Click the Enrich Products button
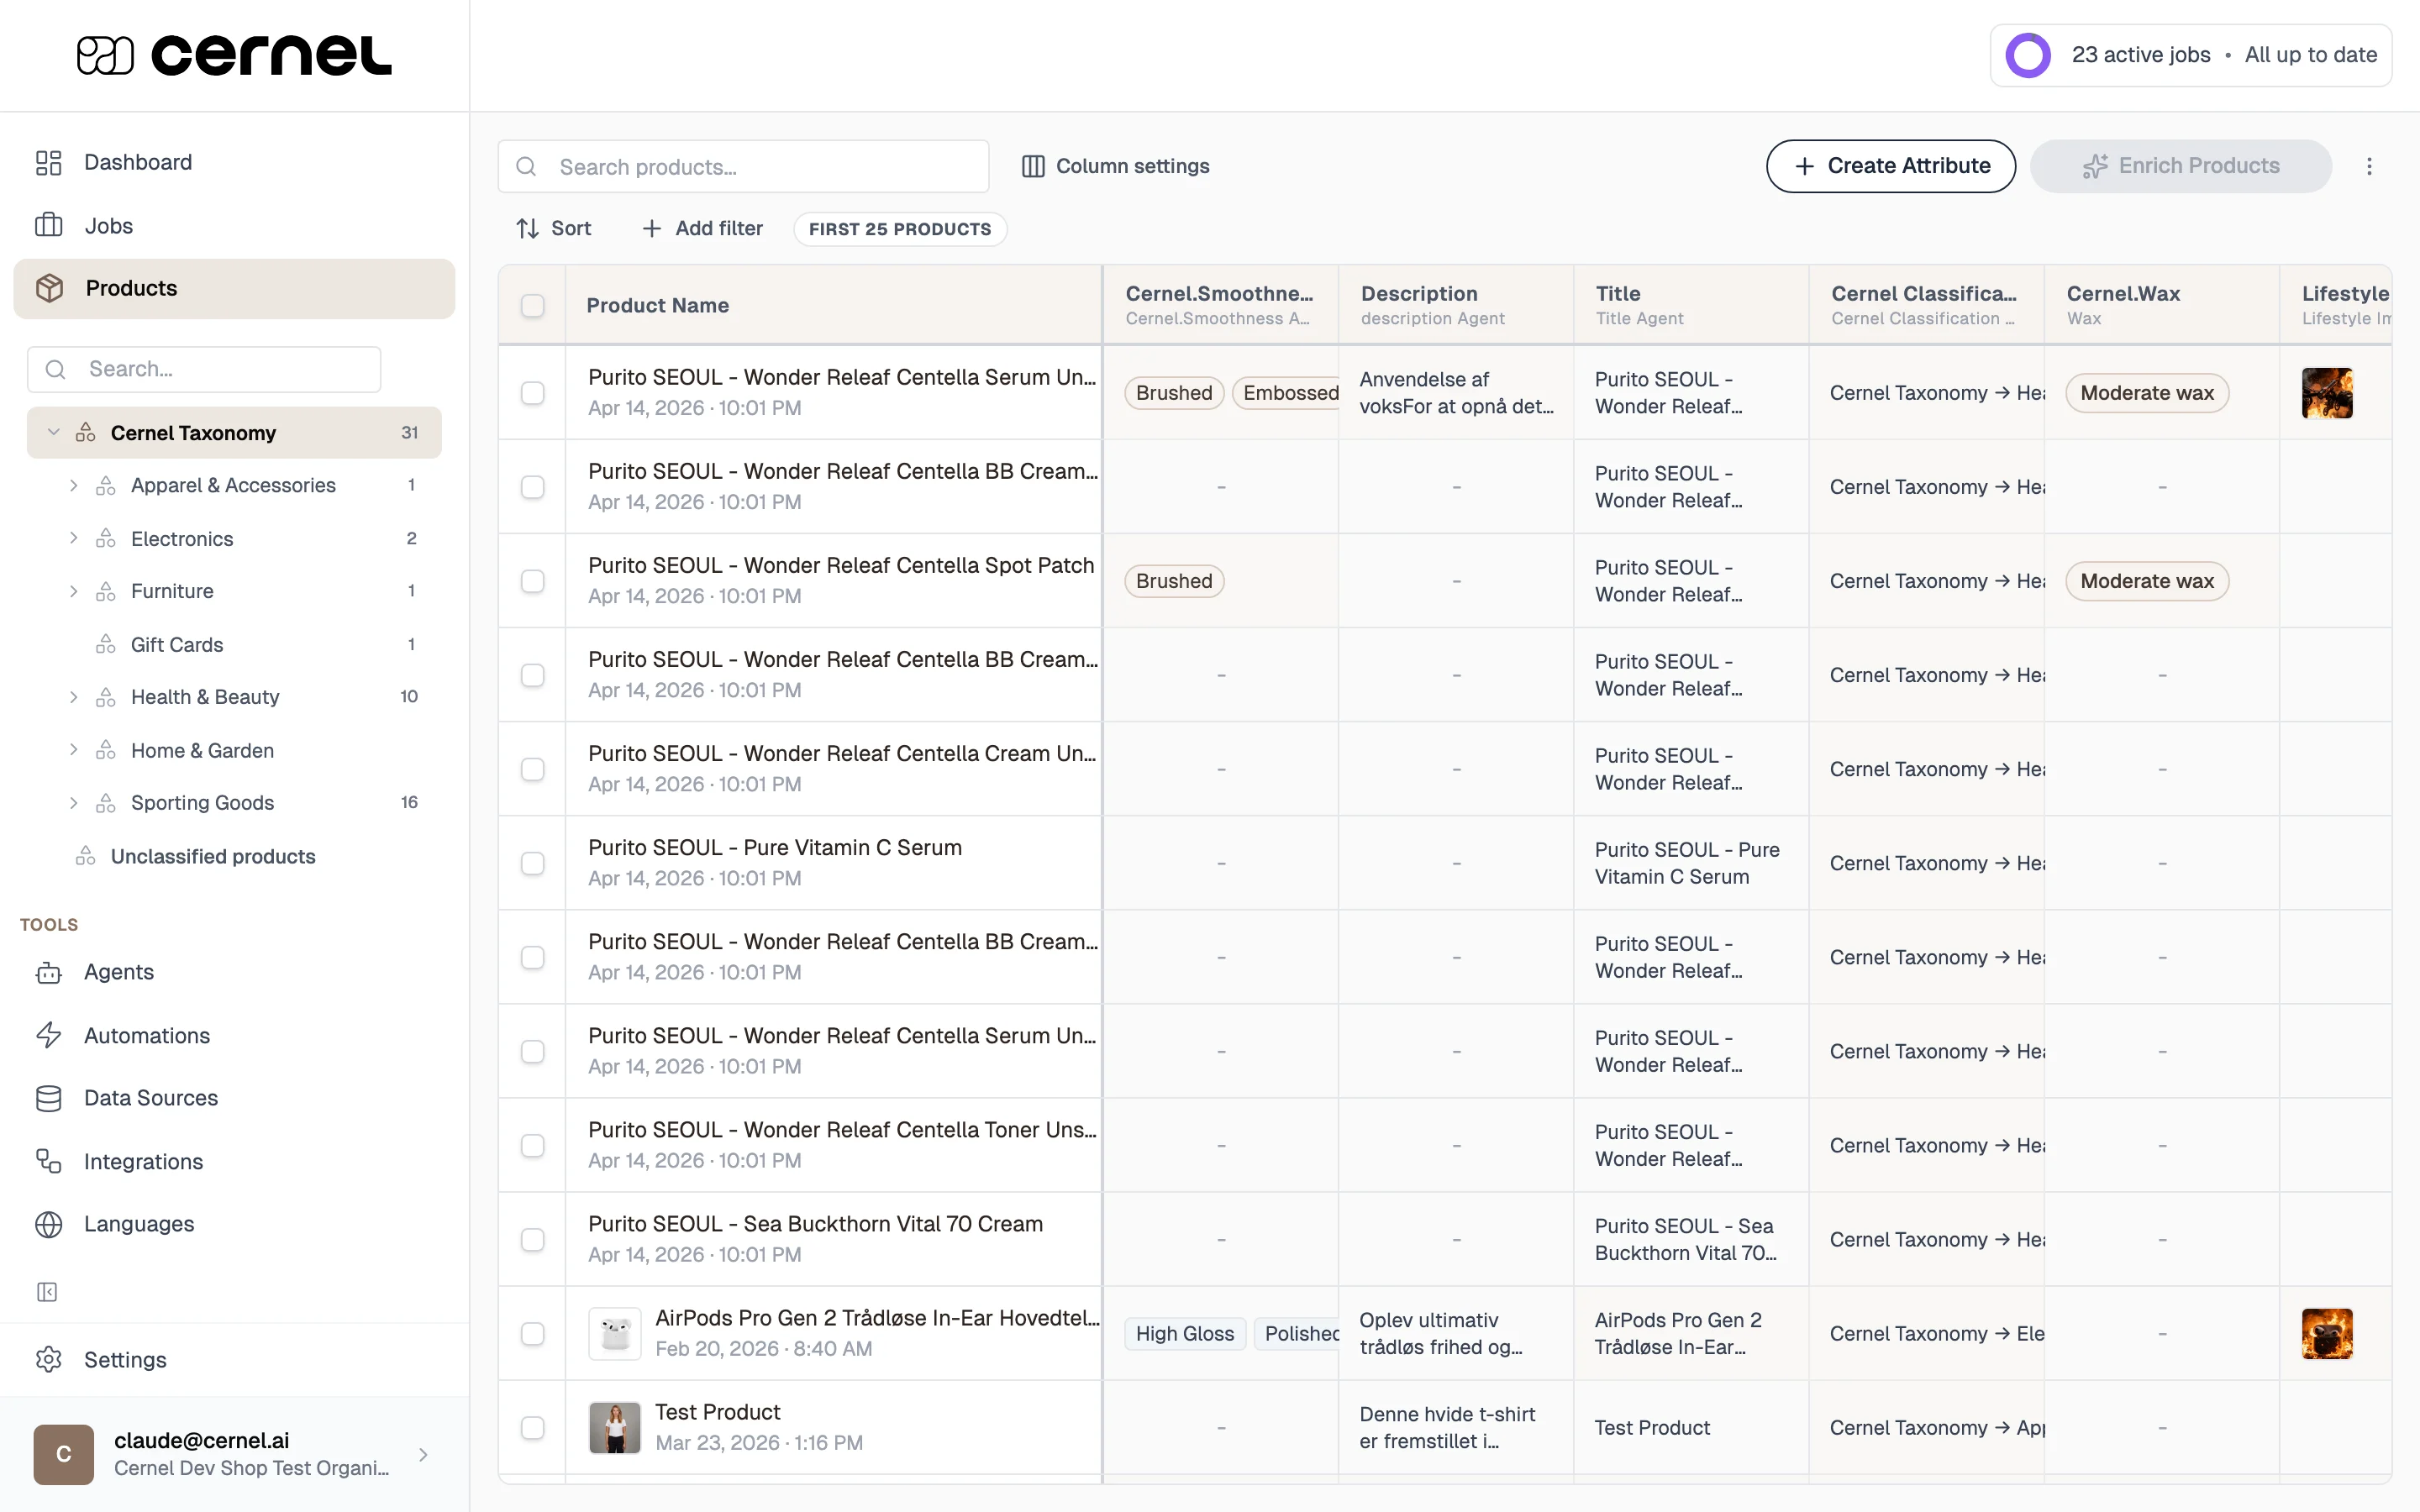Viewport: 2420px width, 1512px height. [x=2181, y=166]
